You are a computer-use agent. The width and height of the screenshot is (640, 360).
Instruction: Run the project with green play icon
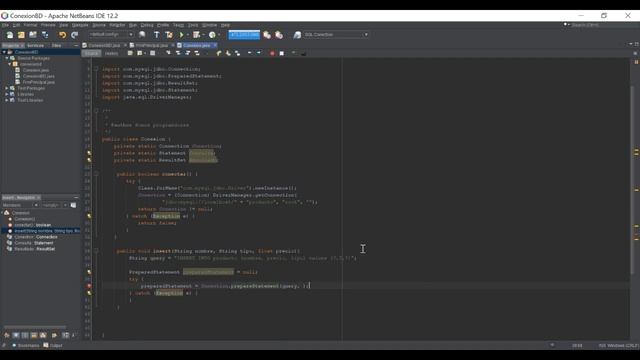pyautogui.click(x=182, y=35)
